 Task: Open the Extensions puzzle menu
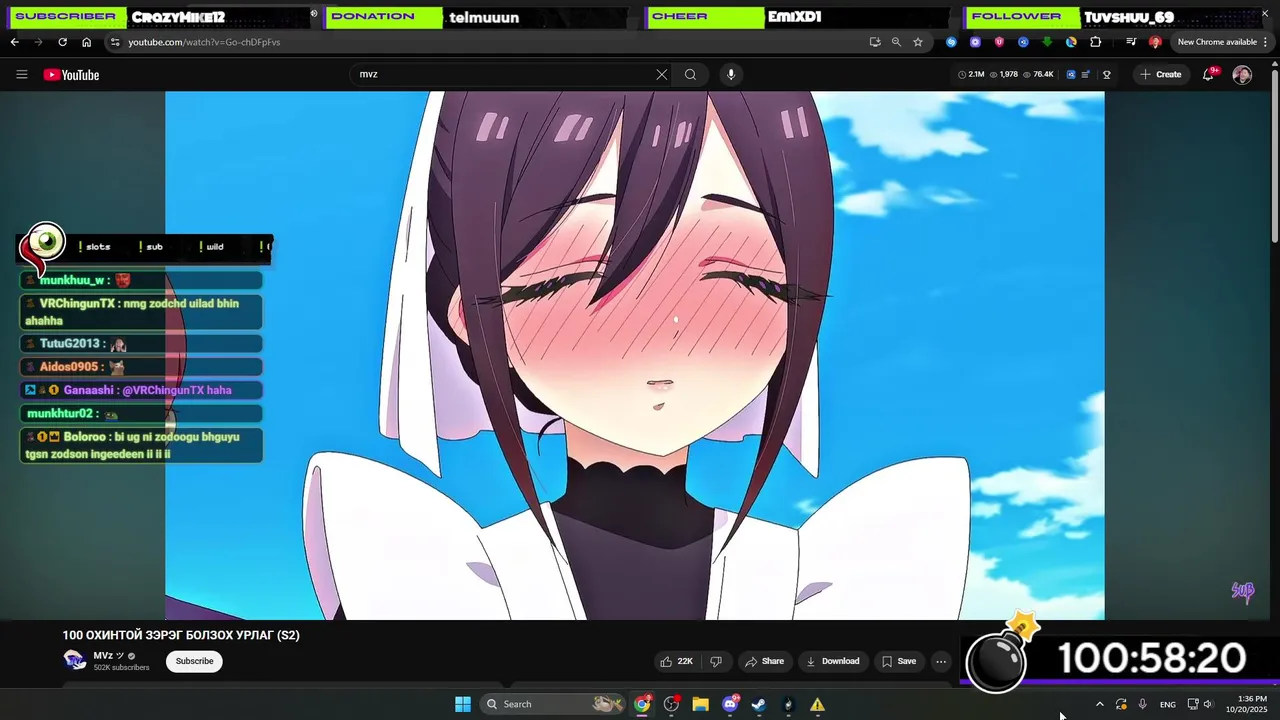coord(1095,42)
